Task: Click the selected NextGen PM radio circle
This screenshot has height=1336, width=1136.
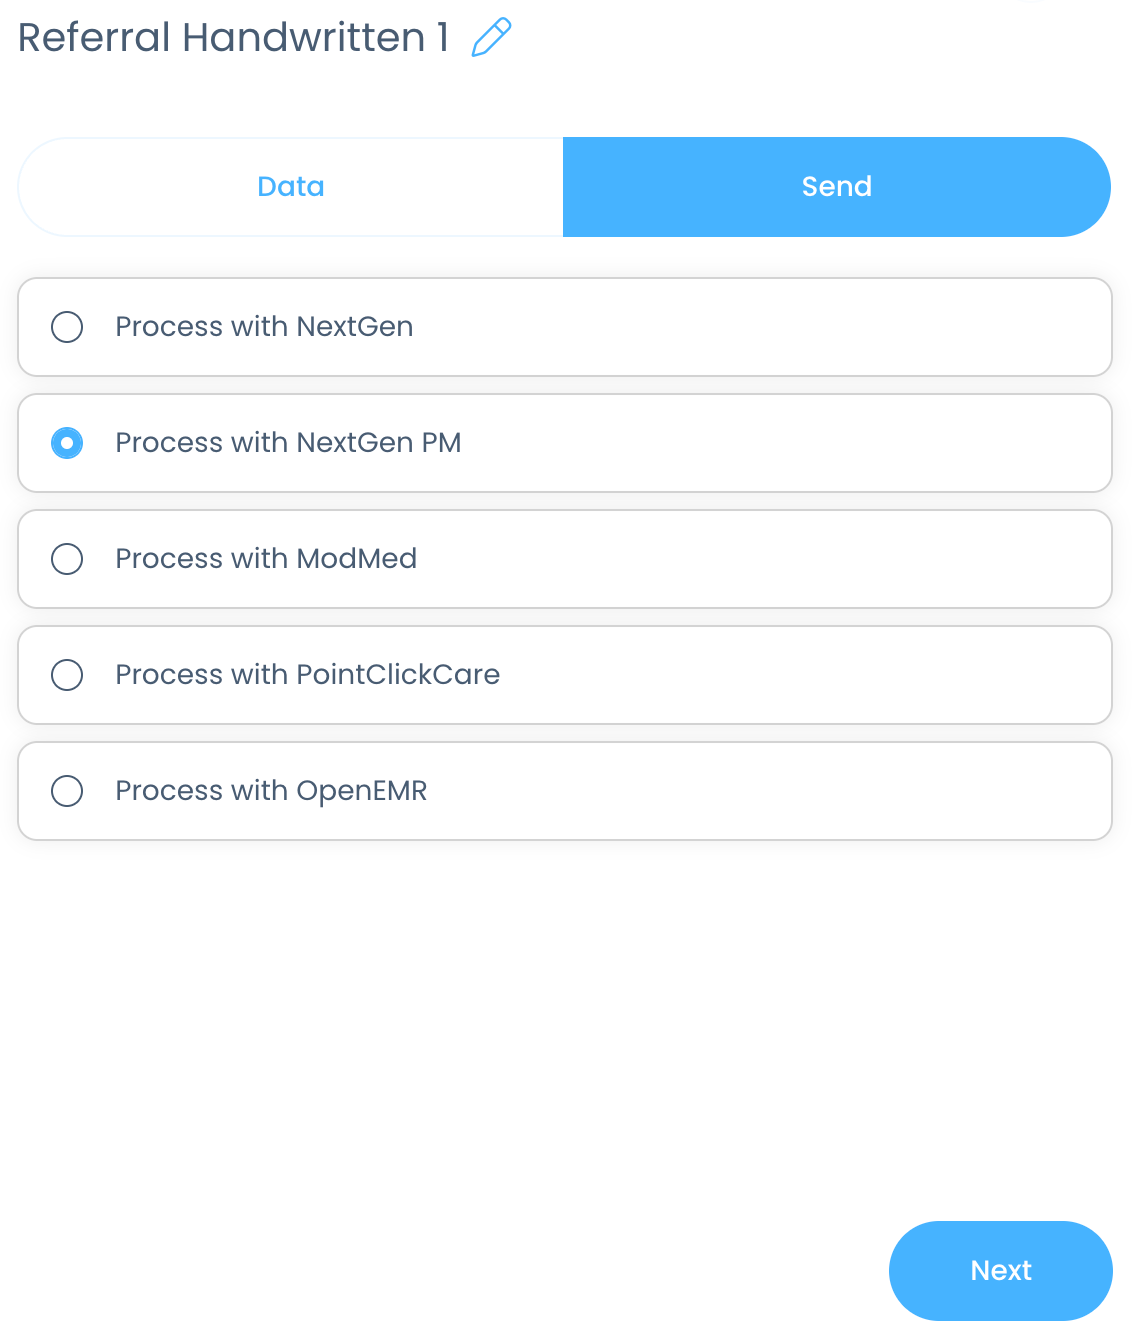Action: [67, 443]
